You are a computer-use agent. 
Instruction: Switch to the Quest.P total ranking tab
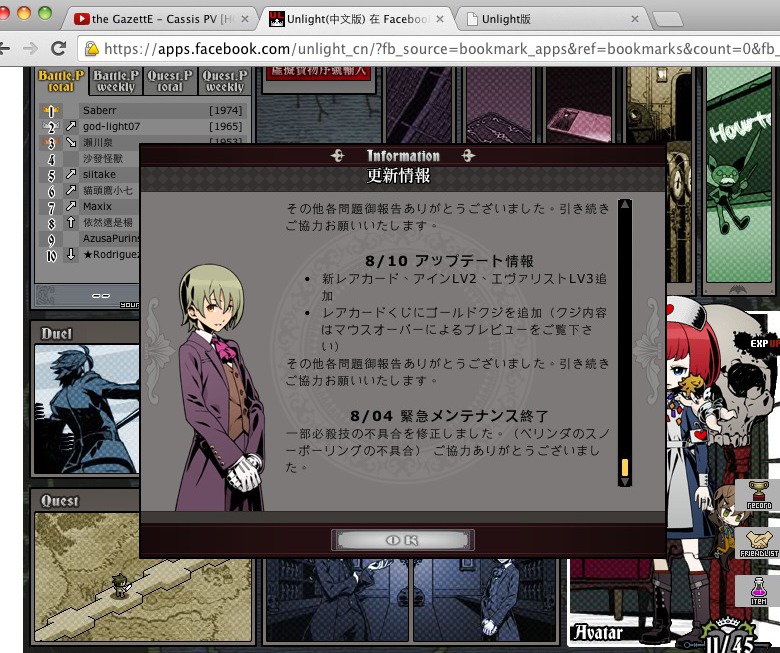170,81
